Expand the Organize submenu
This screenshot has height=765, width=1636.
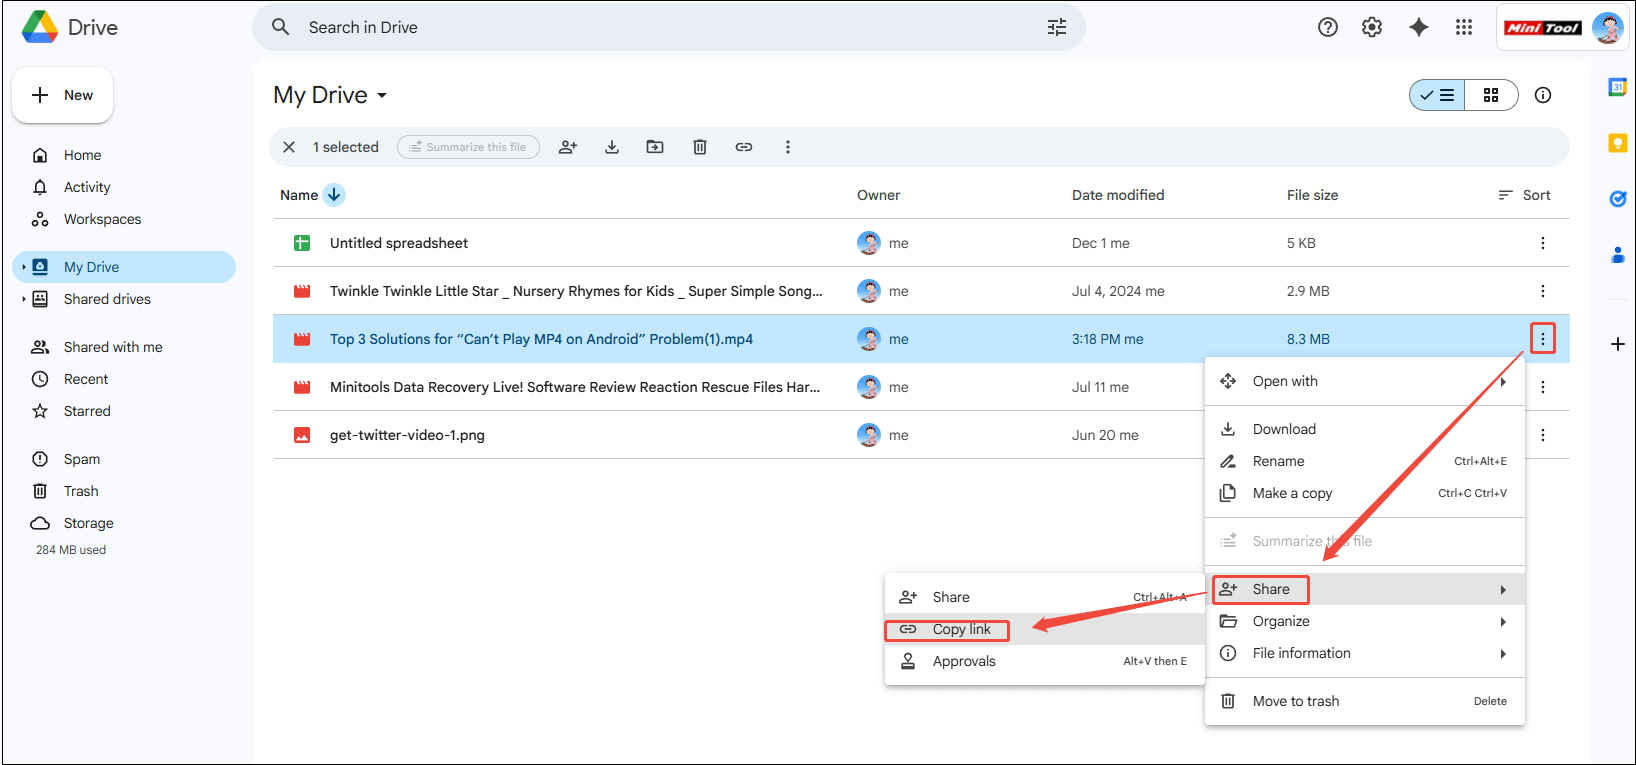1365,621
